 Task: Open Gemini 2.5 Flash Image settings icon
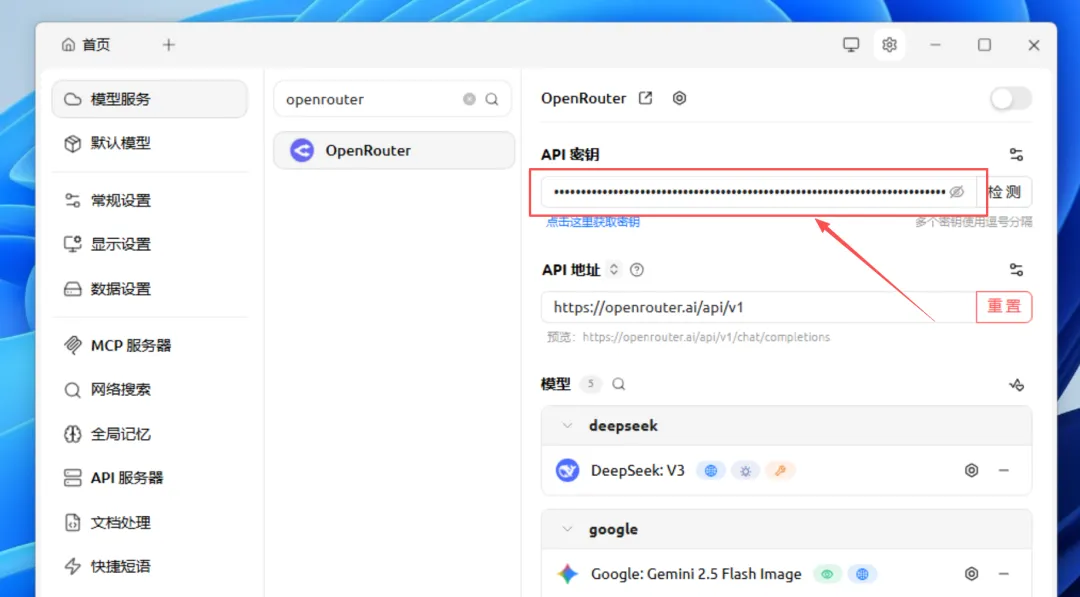click(x=971, y=574)
